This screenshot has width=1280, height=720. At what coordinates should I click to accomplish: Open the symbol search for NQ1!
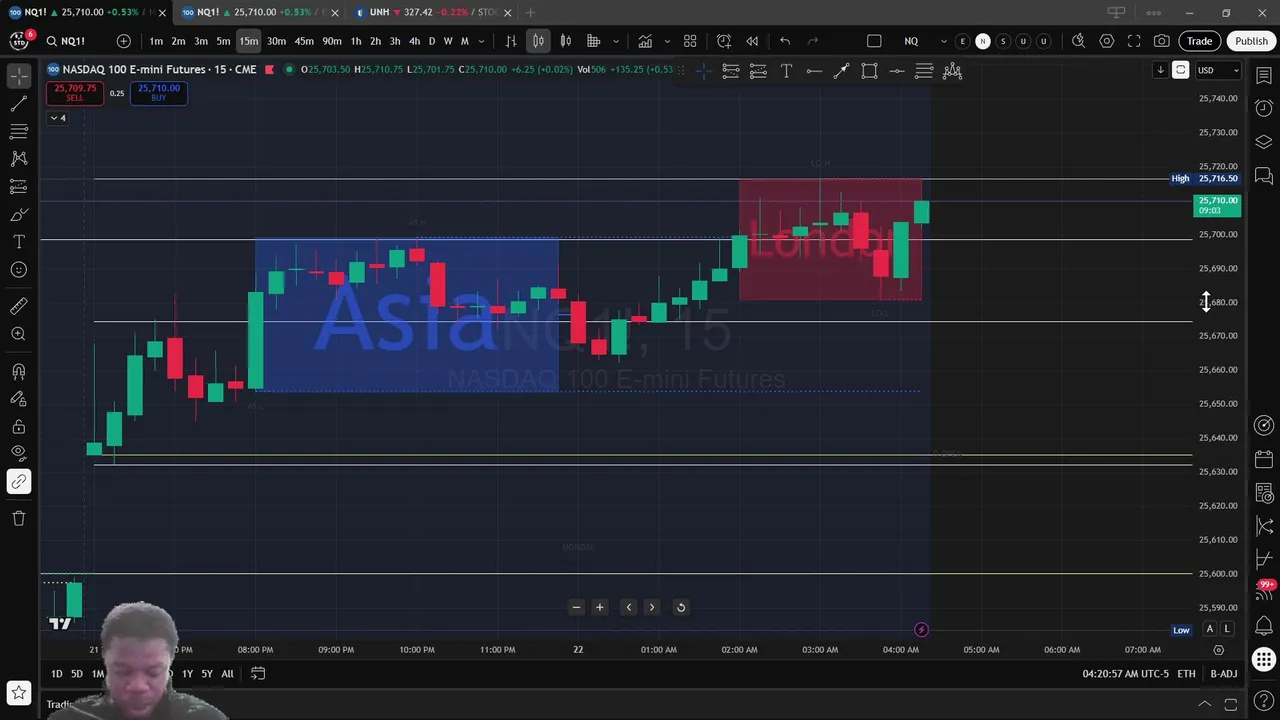(65, 41)
